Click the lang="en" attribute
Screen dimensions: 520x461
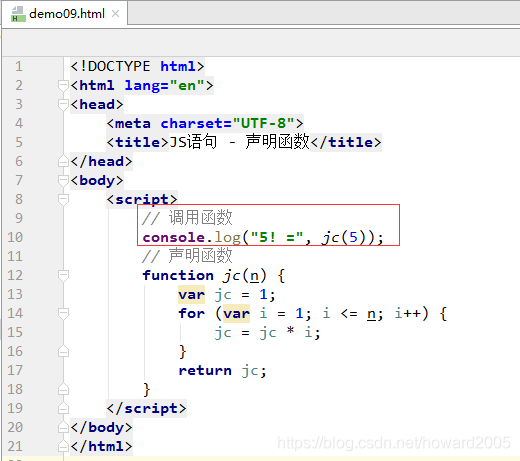(x=164, y=86)
